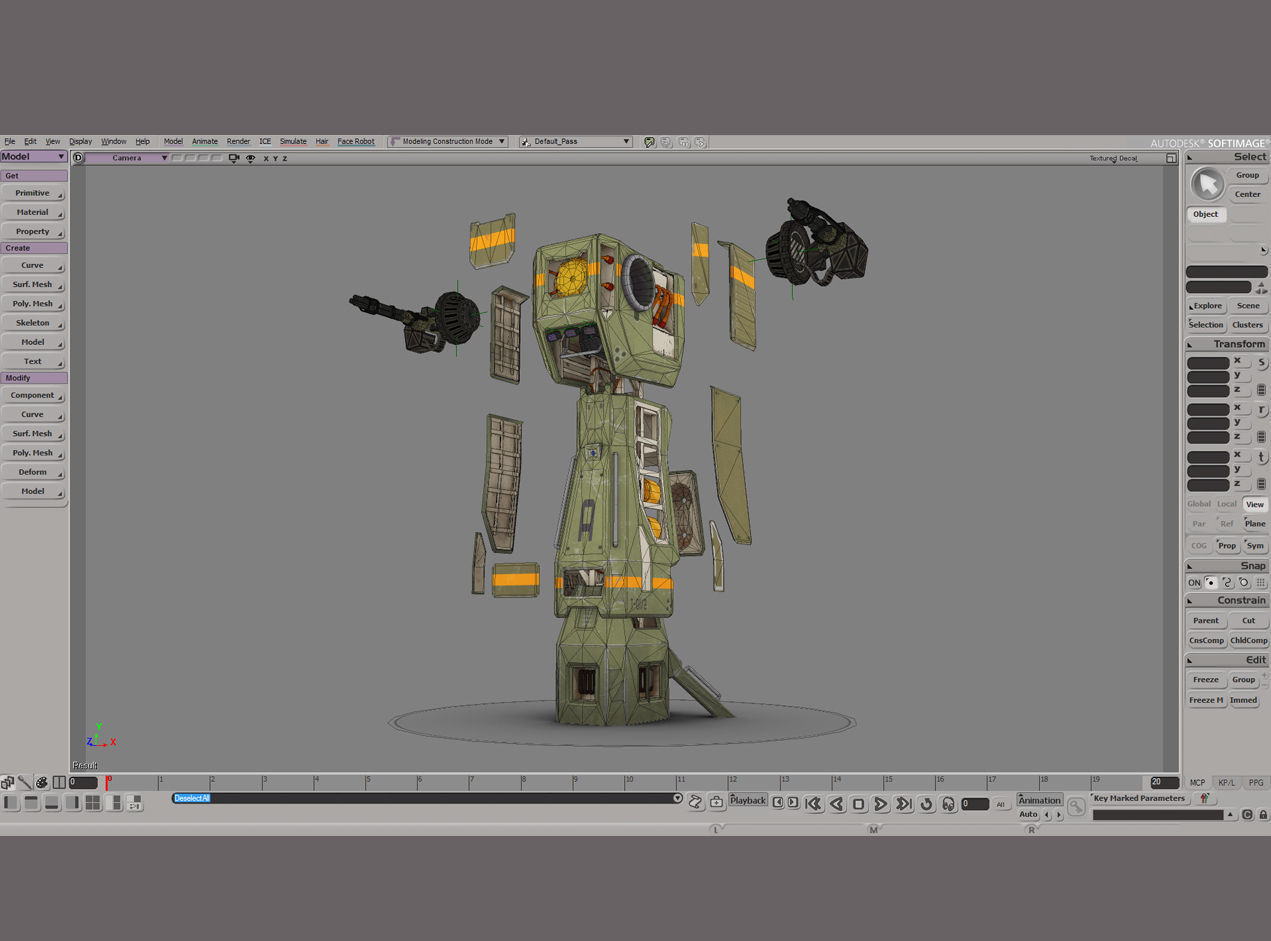1271x941 pixels.
Task: Click the C icon next to lock
Action: tap(1247, 815)
